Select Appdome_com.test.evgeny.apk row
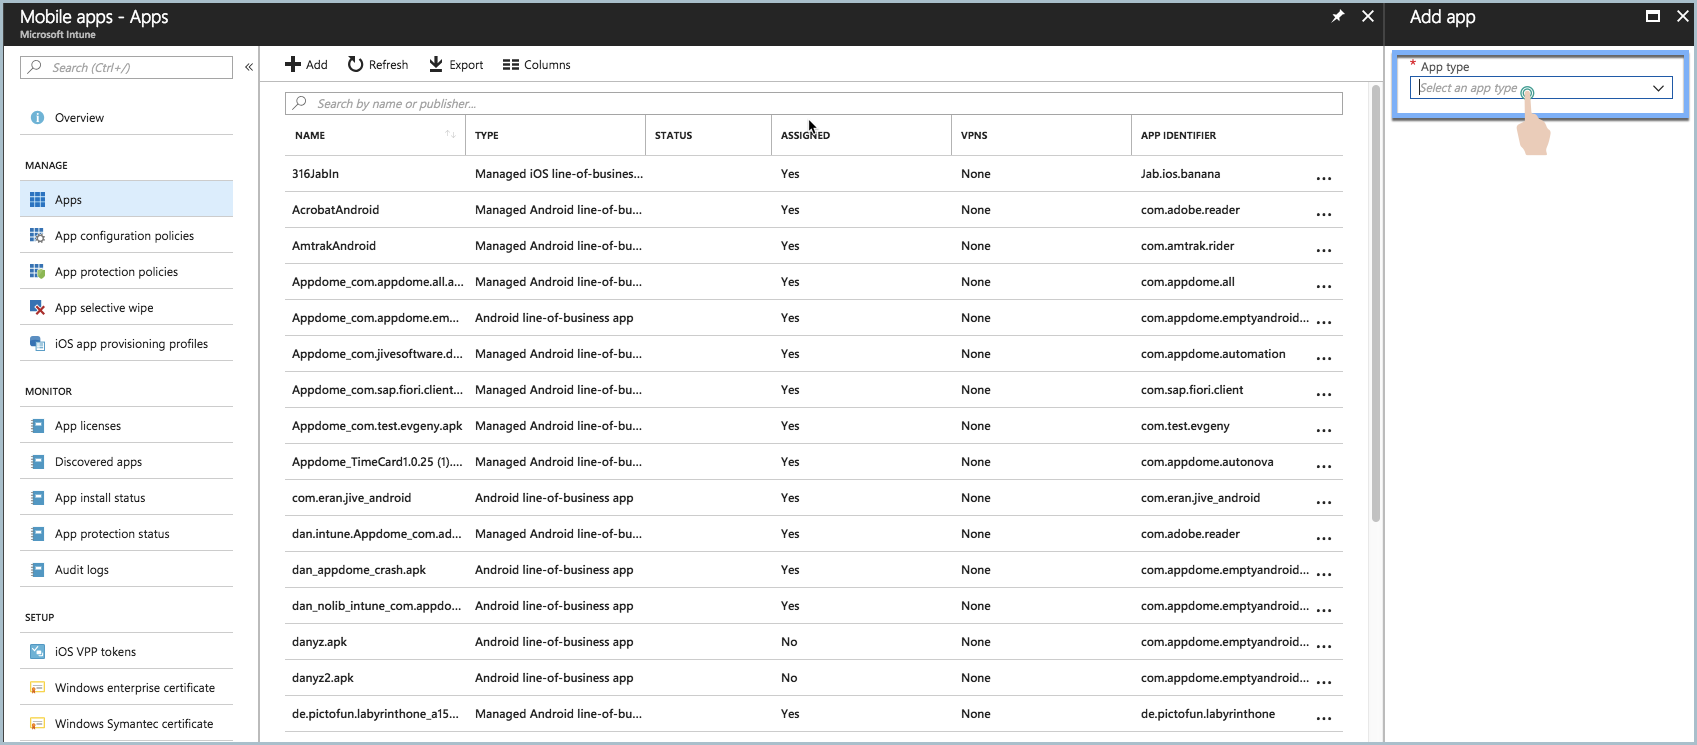The width and height of the screenshot is (1697, 745). pos(377,426)
